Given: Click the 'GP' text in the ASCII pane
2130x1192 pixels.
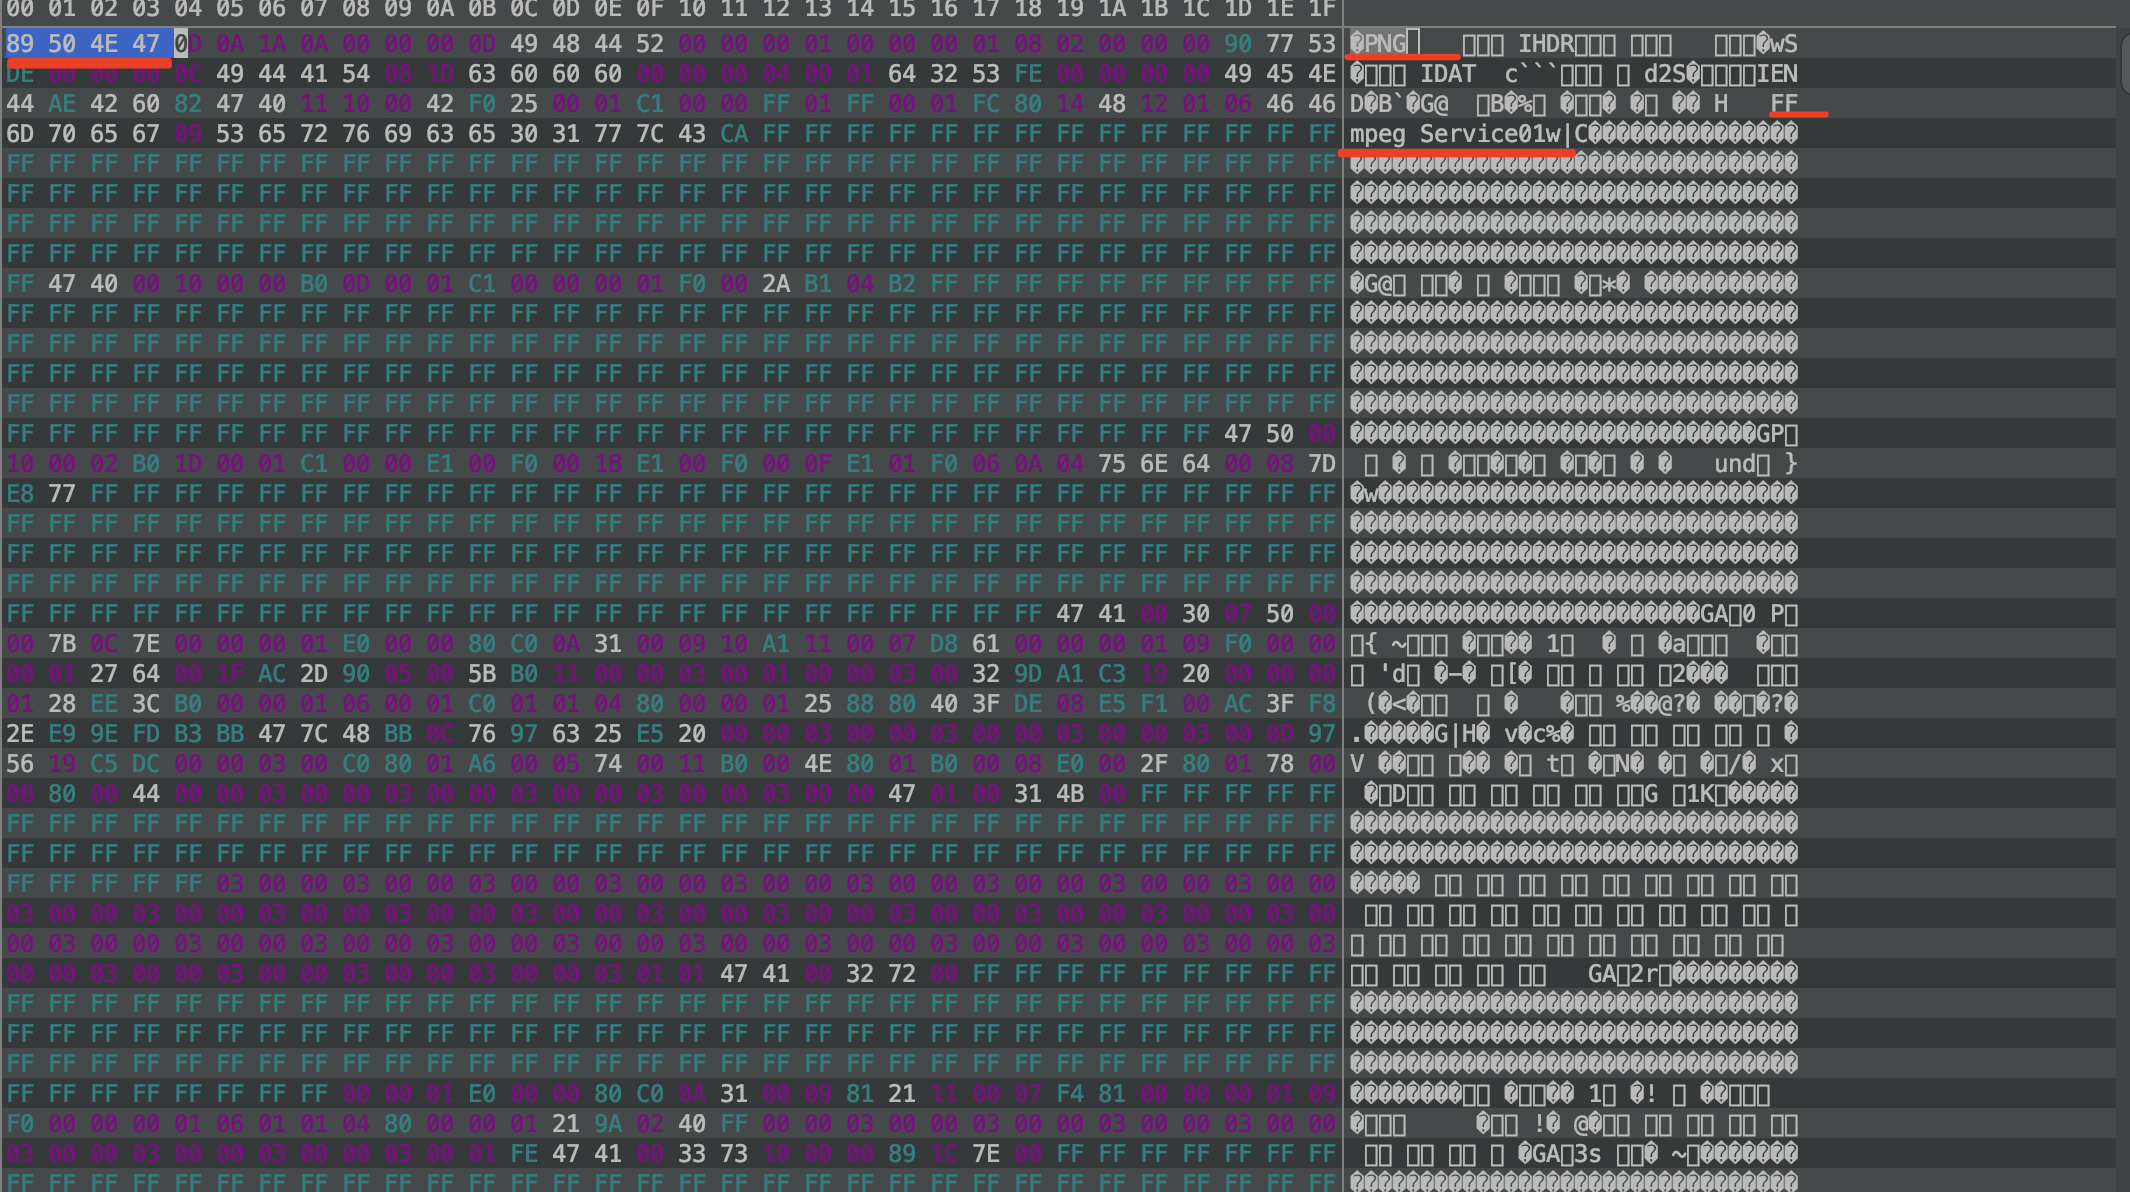Looking at the screenshot, I should pyautogui.click(x=1770, y=434).
